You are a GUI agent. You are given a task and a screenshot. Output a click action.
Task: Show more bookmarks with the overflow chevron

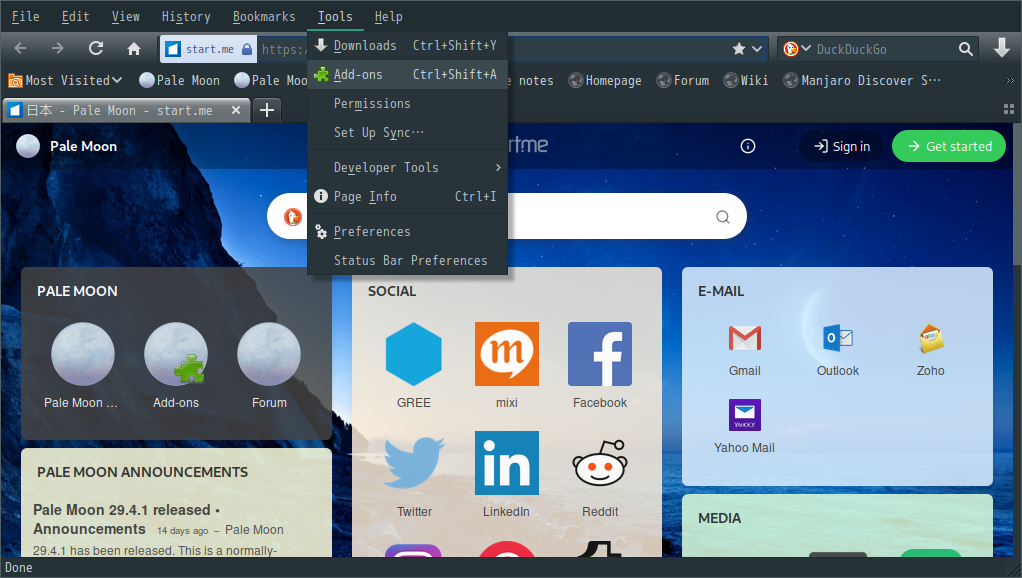click(1010, 81)
